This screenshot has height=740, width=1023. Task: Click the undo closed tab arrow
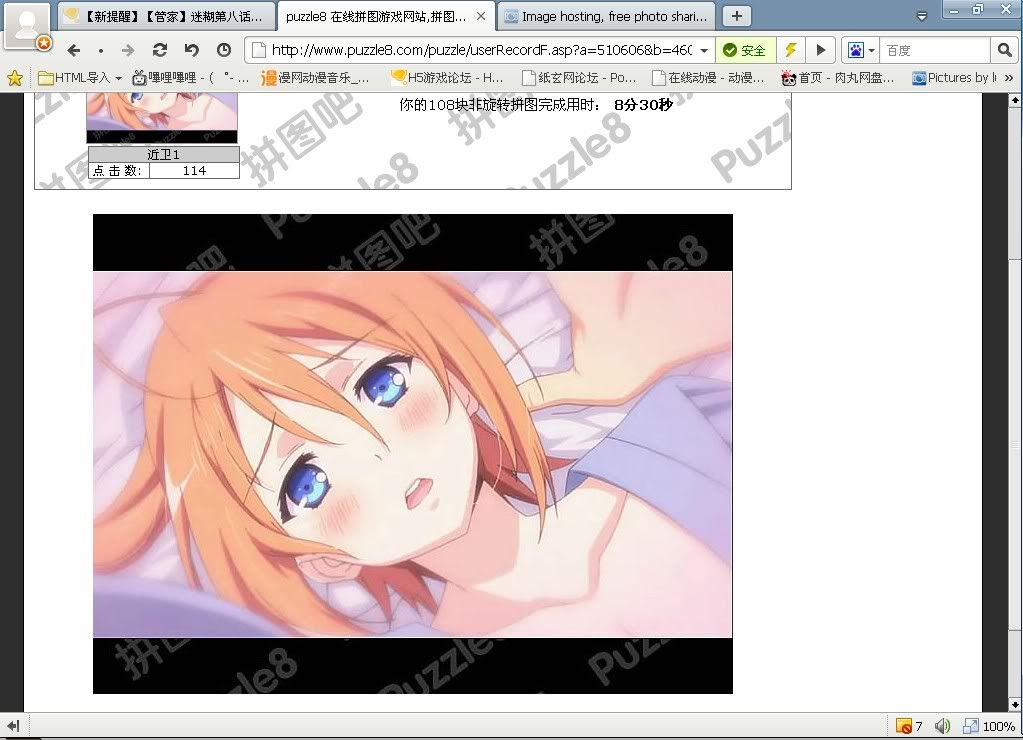tap(191, 50)
